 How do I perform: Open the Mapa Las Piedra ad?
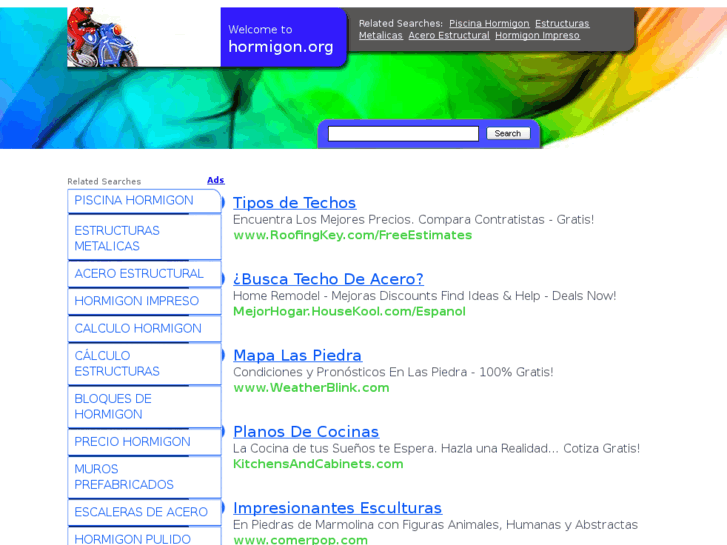click(297, 355)
